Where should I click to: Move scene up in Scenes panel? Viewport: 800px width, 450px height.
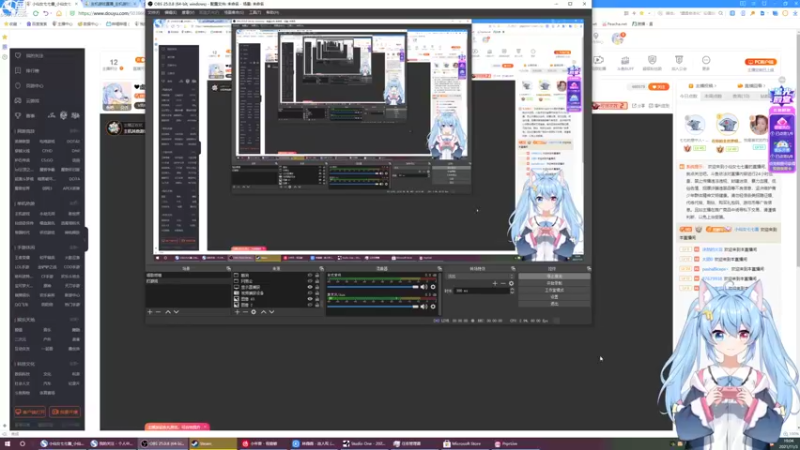168,312
